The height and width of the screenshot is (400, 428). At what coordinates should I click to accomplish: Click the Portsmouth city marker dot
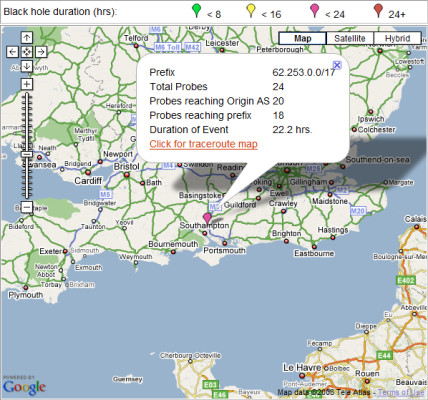tap(225, 243)
